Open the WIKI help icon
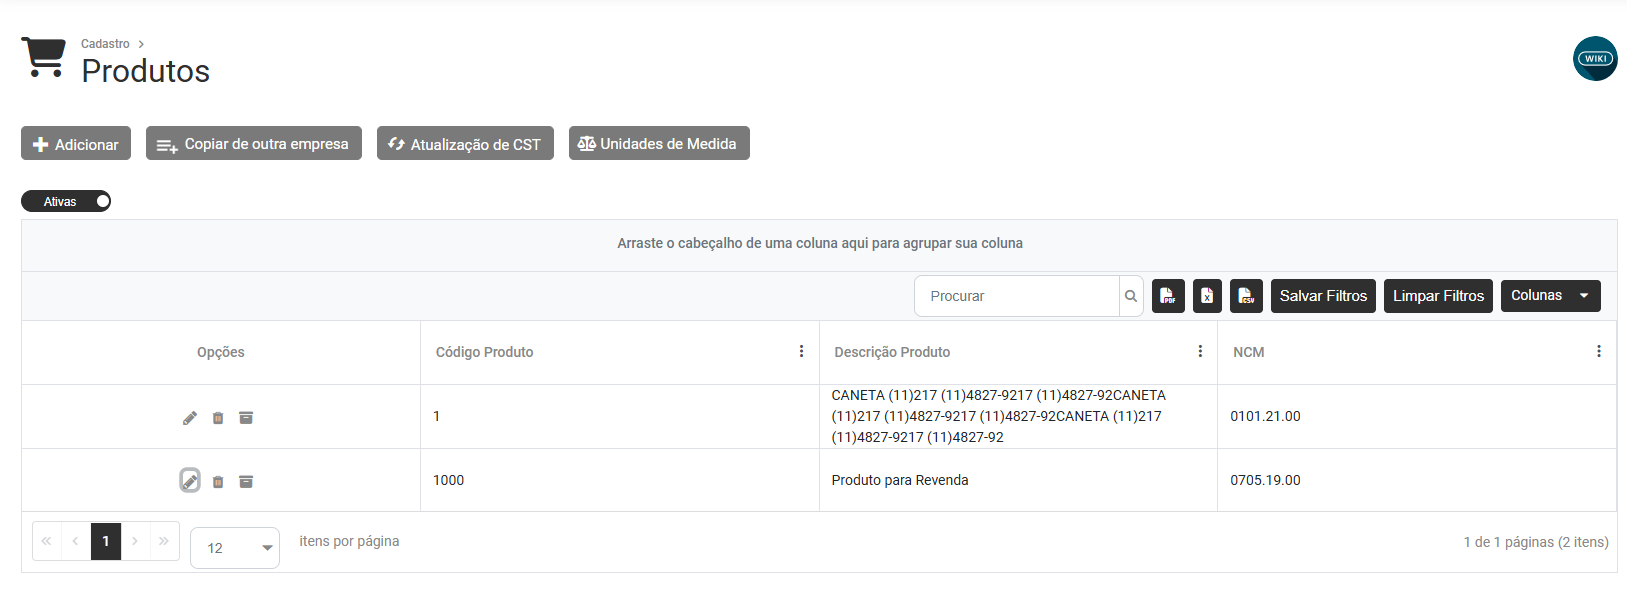 [x=1594, y=59]
